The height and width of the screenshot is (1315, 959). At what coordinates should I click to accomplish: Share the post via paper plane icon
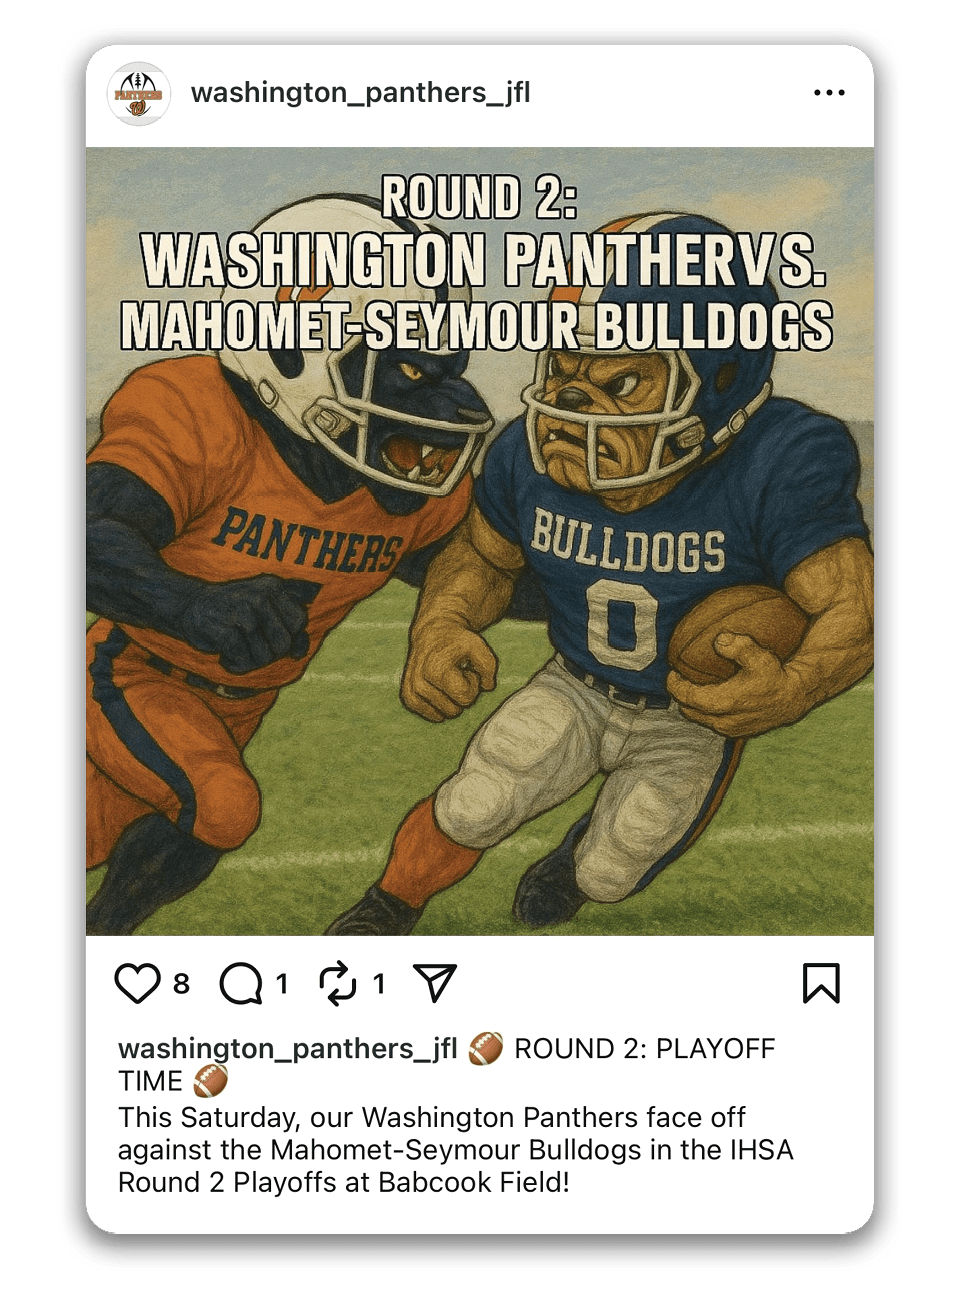click(x=435, y=983)
